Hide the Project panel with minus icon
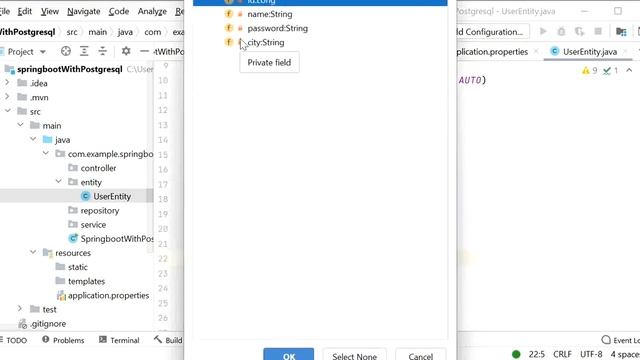640x360 pixels. 144,51
